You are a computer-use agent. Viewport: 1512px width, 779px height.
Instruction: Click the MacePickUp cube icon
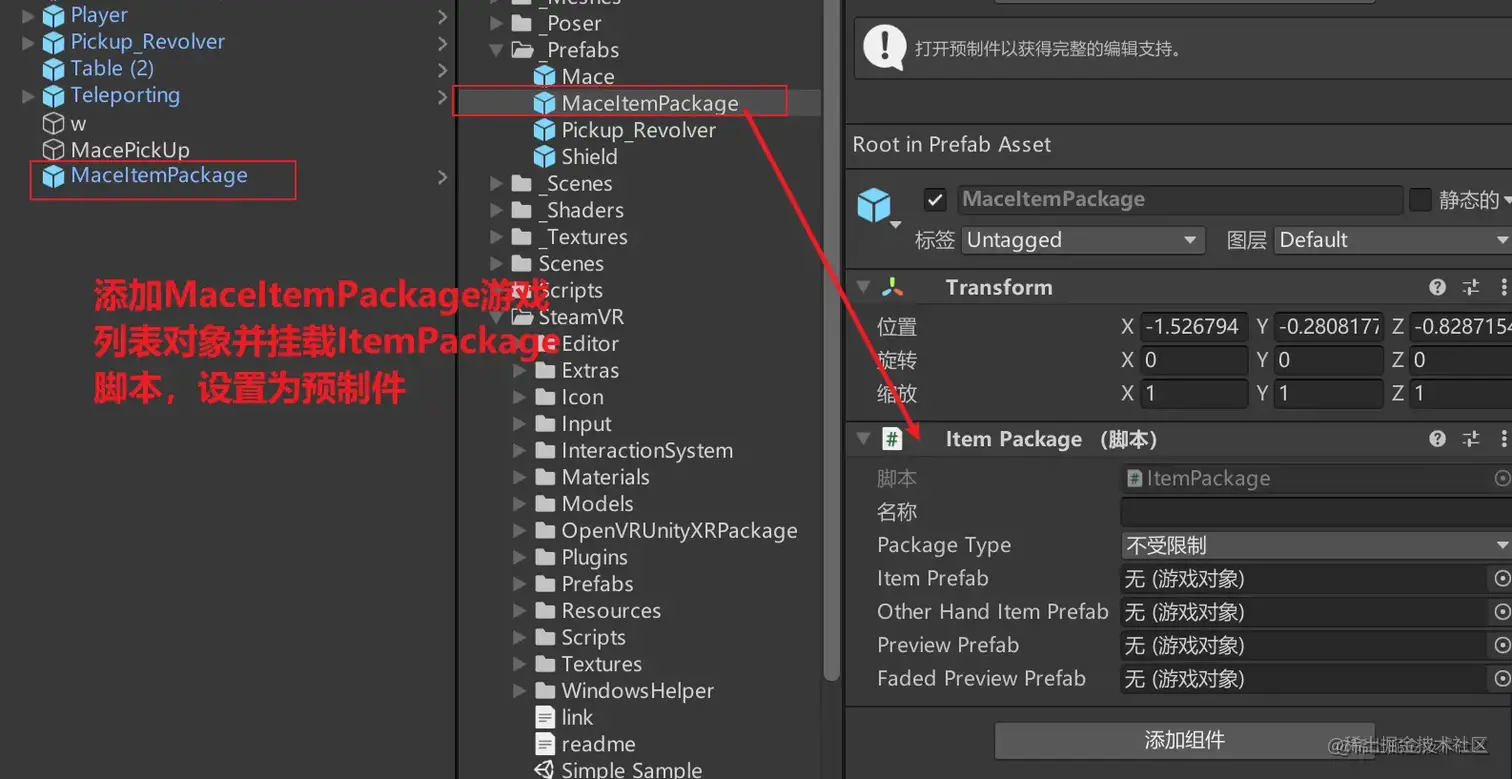pyautogui.click(x=53, y=150)
